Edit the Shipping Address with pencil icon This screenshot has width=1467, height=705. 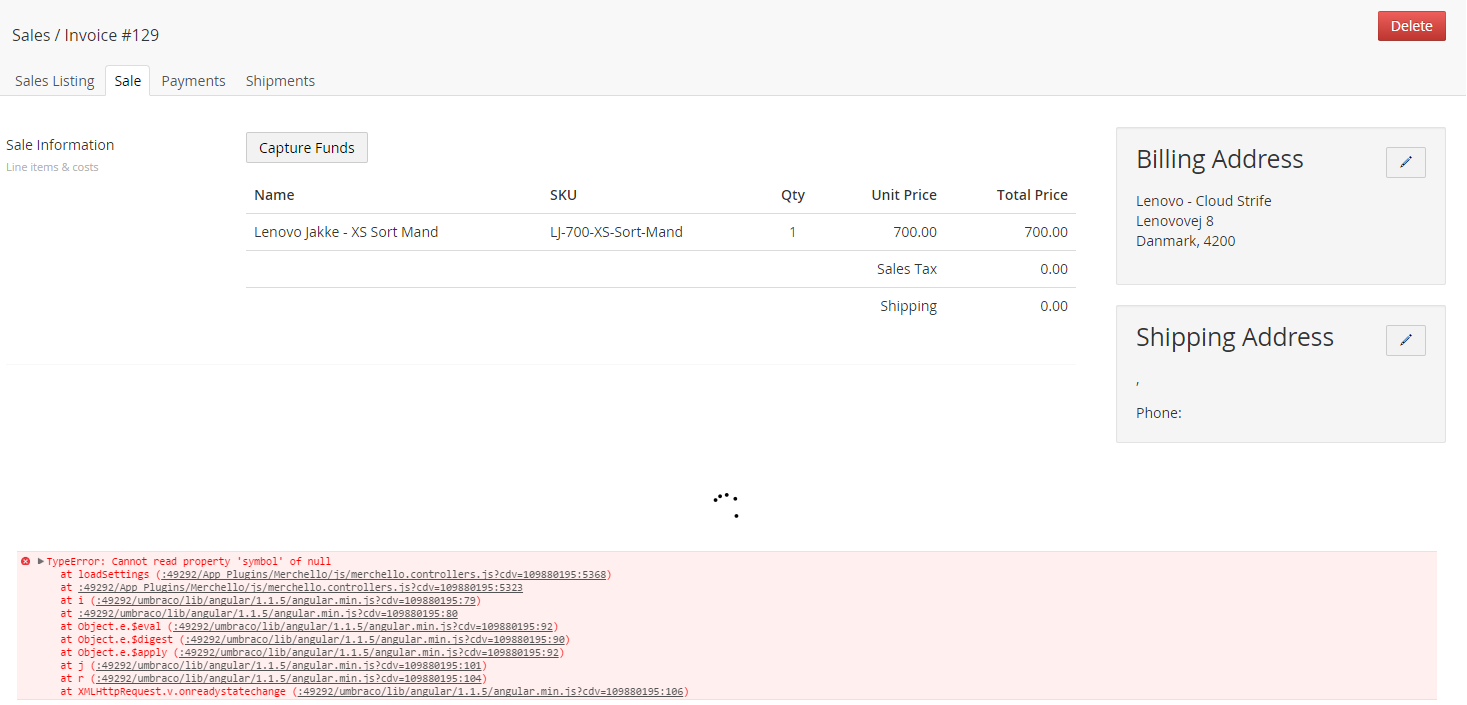(x=1405, y=340)
